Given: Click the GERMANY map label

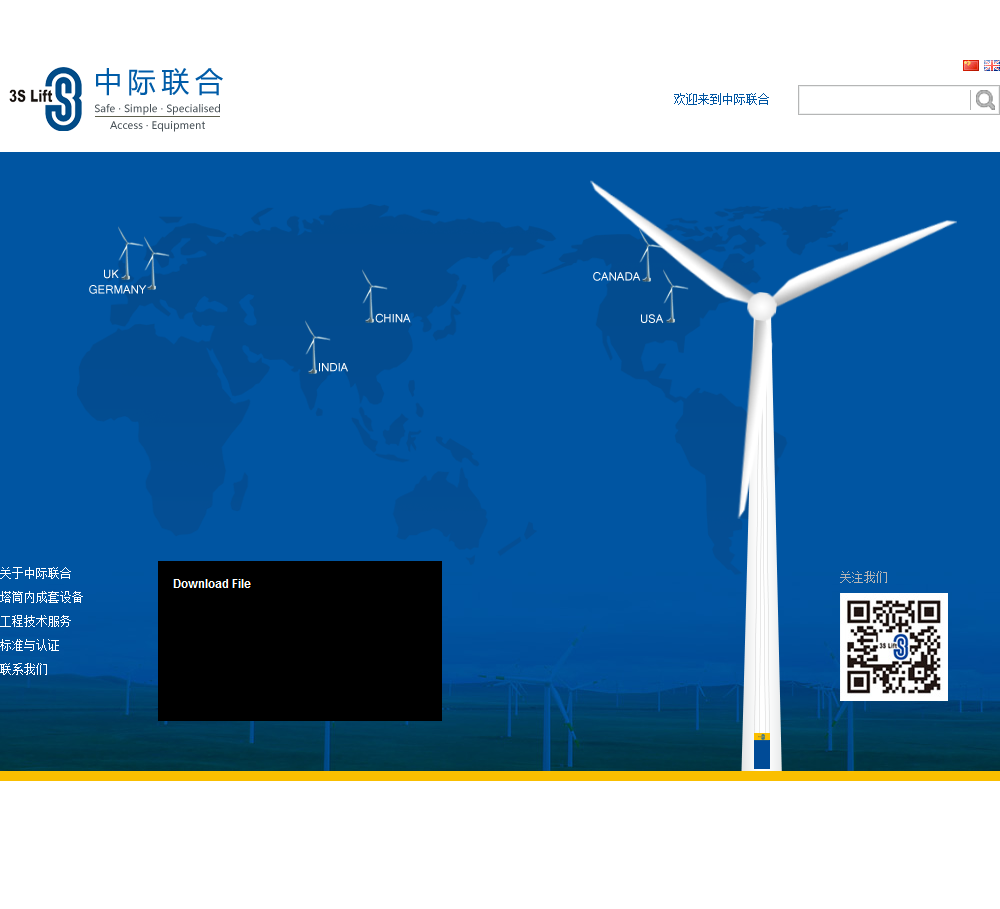Looking at the screenshot, I should 117,290.
